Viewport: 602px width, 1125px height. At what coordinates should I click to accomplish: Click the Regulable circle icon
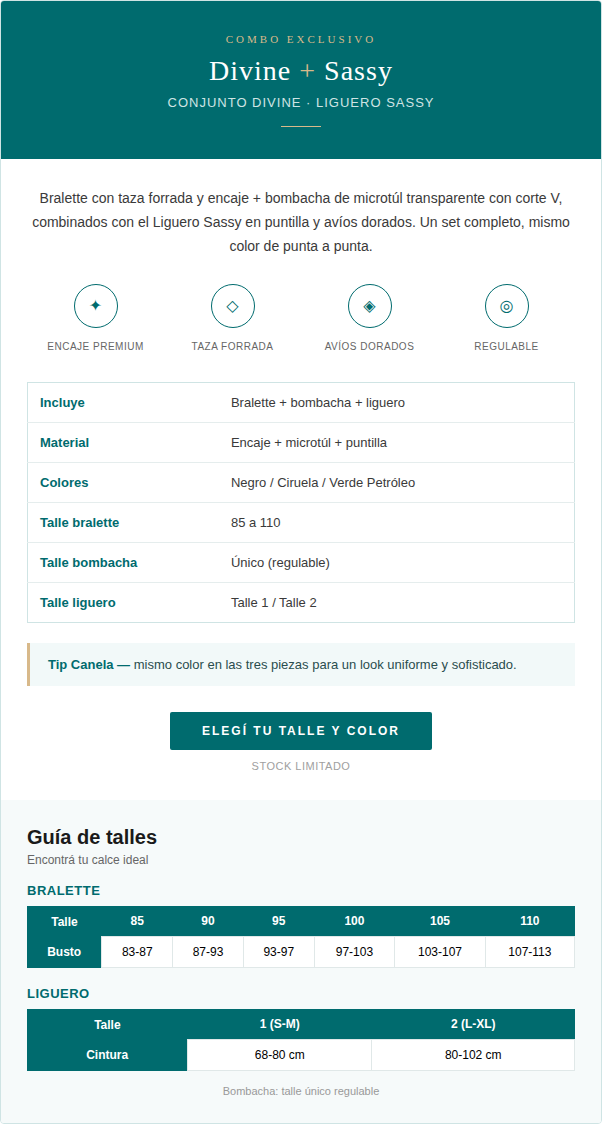click(x=507, y=306)
